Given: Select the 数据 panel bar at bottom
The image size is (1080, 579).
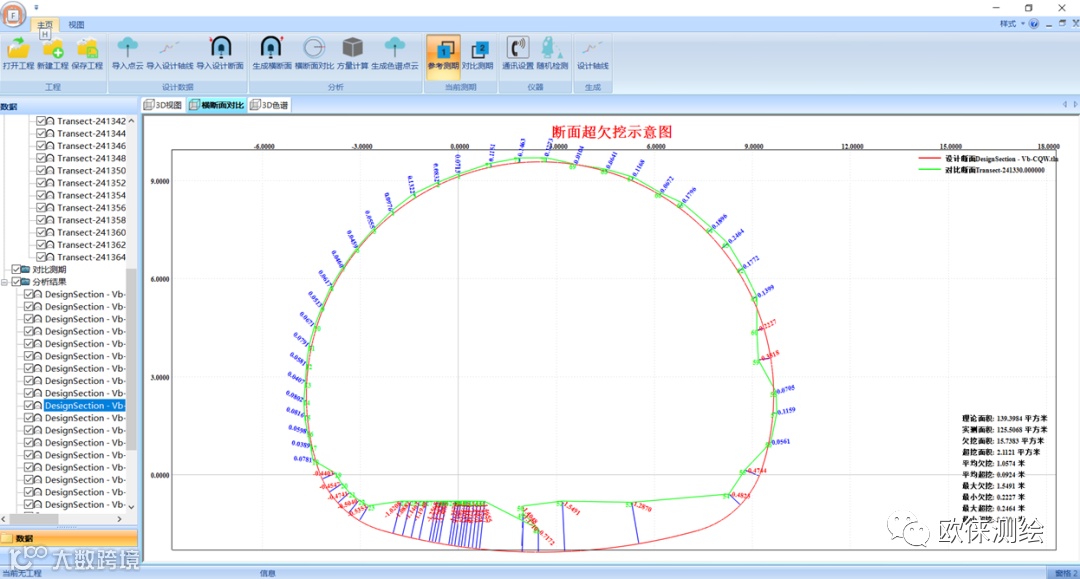Looking at the screenshot, I should pos(68,538).
